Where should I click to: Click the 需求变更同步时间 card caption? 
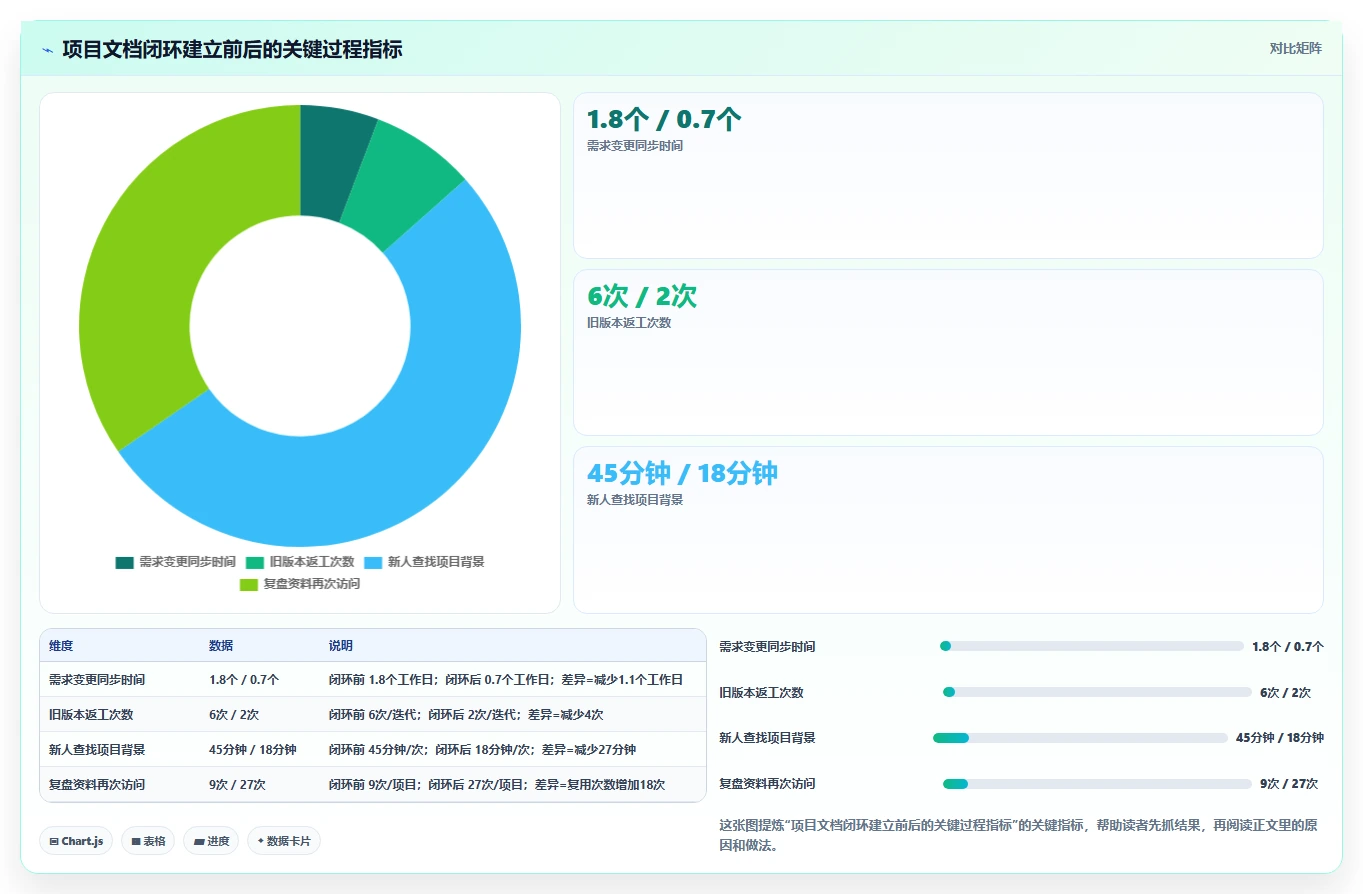coord(635,146)
